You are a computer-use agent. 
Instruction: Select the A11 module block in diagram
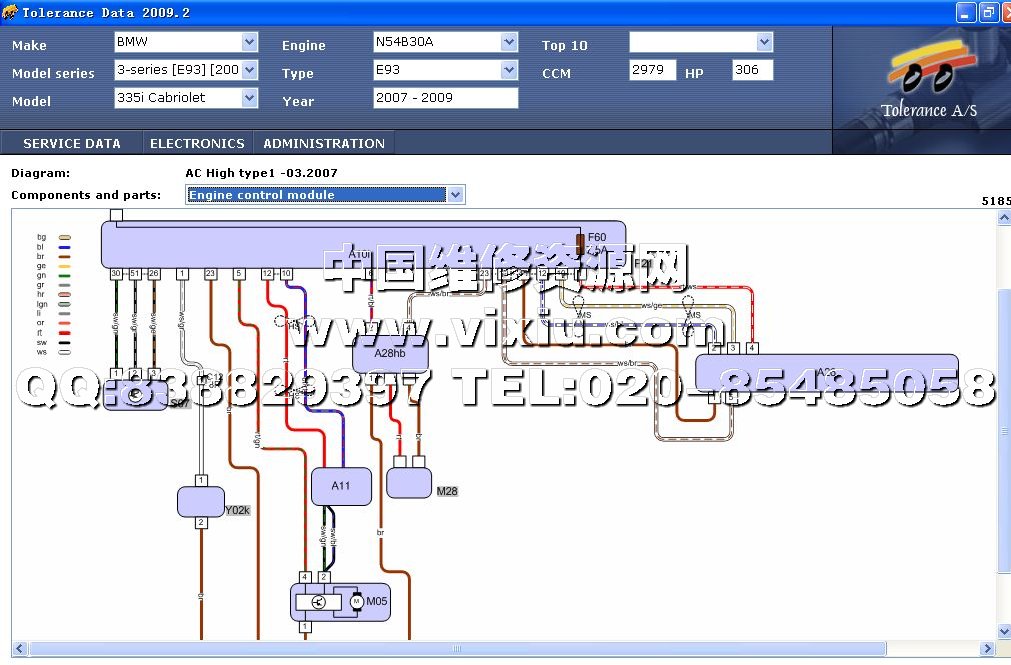pyautogui.click(x=341, y=486)
